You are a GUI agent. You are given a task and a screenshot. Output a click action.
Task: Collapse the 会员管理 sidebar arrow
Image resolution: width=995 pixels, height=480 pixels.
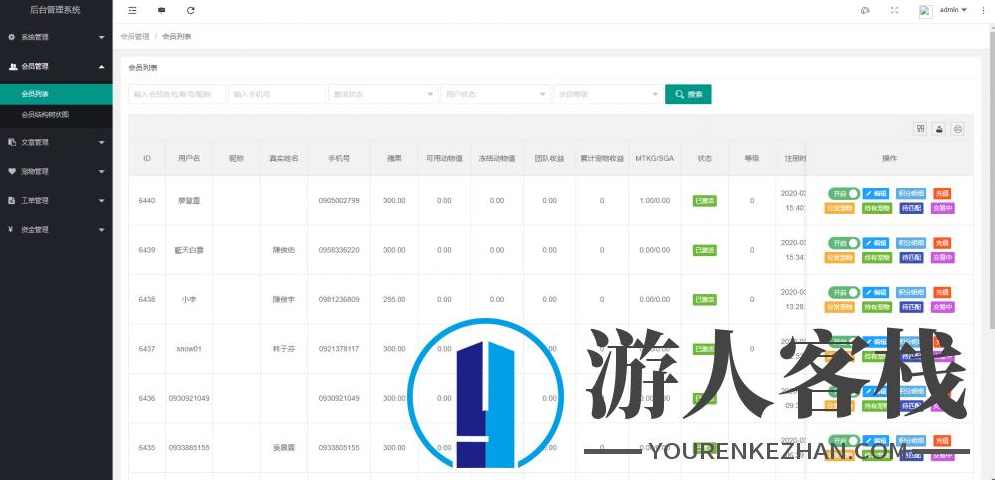[x=102, y=66]
